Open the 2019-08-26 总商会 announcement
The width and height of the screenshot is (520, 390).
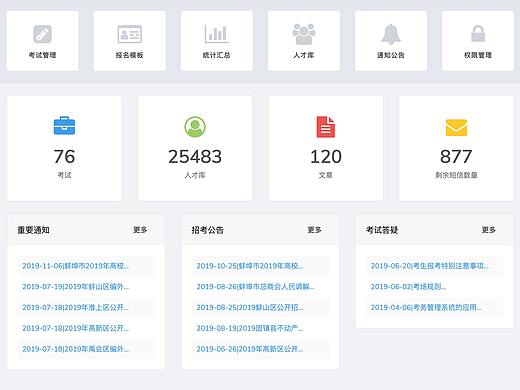click(255, 286)
